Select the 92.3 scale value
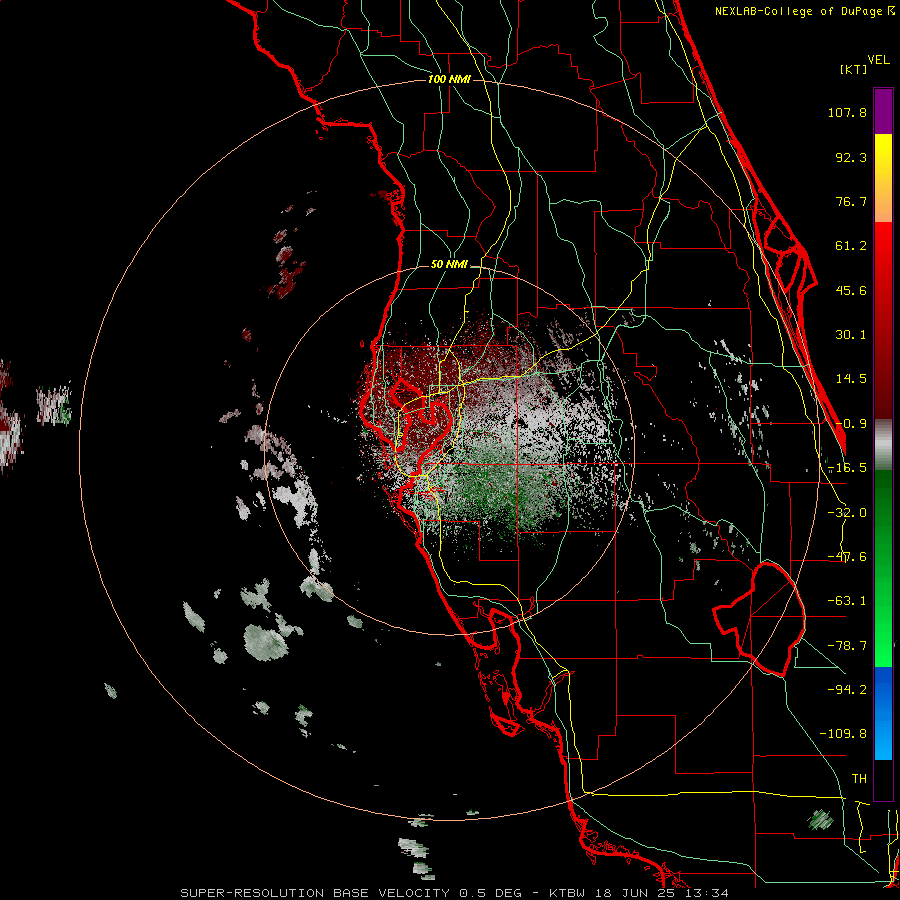900x900 pixels. [x=851, y=157]
